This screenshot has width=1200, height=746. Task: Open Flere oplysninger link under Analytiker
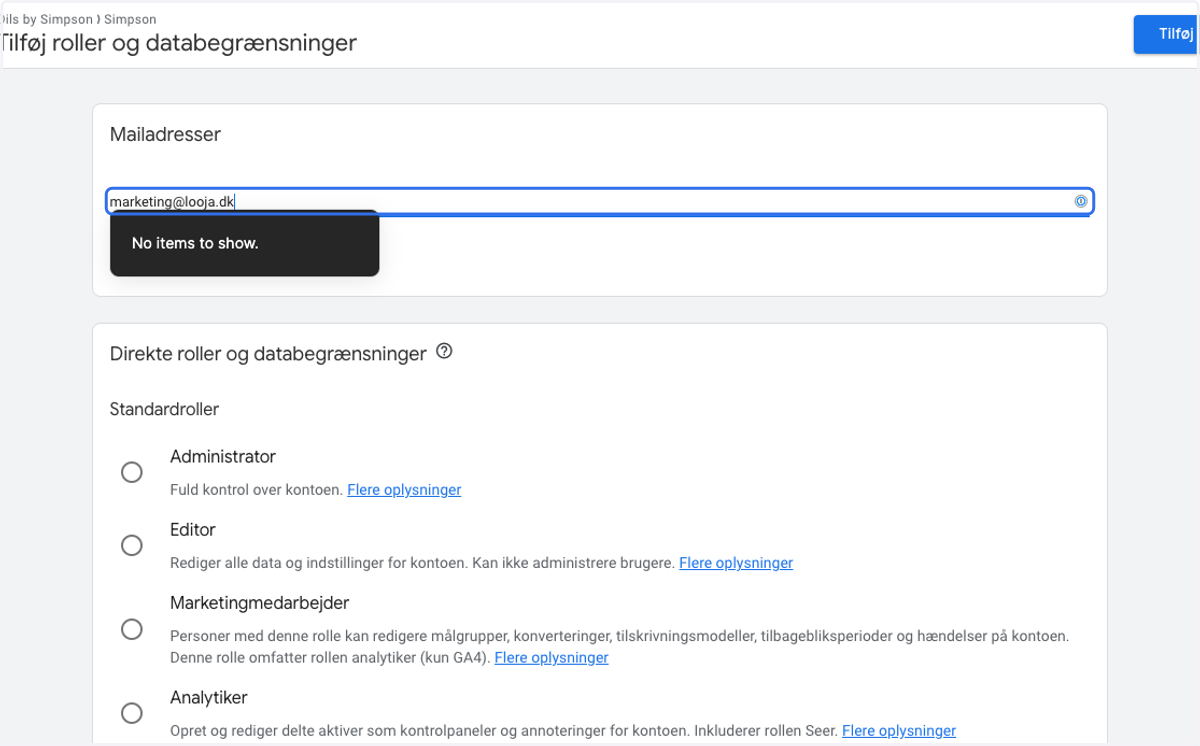(899, 731)
